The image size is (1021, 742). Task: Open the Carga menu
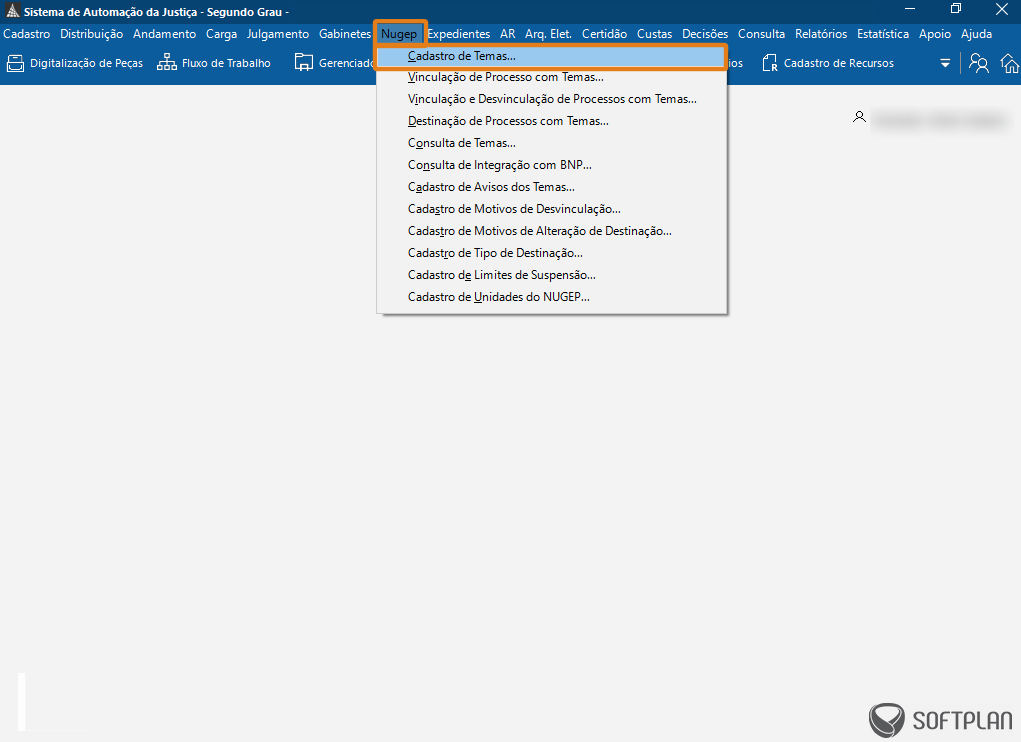pyautogui.click(x=221, y=34)
